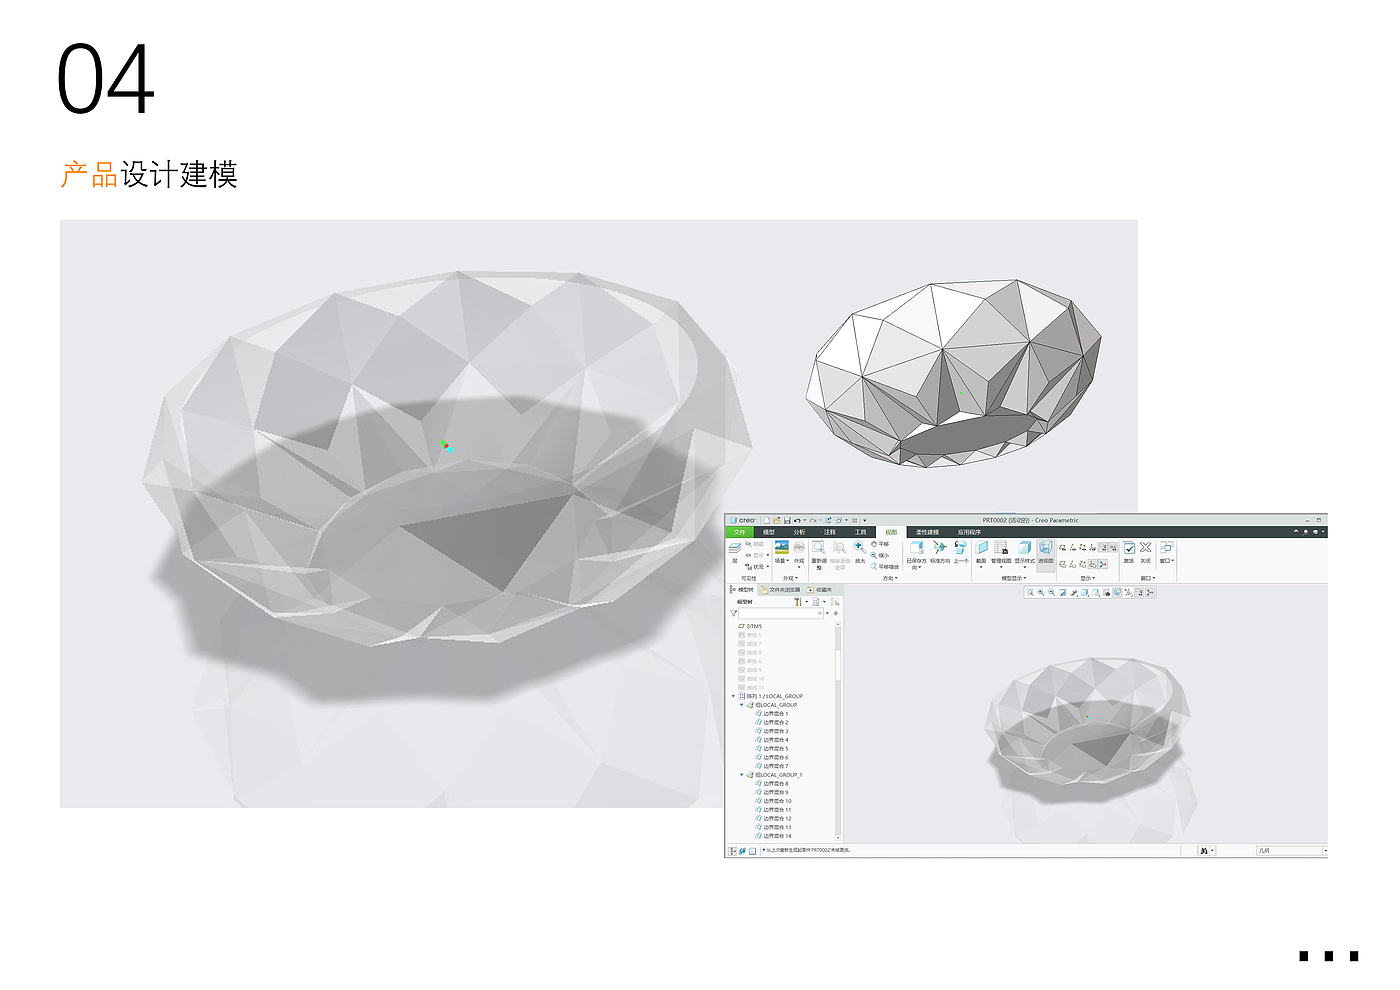The image size is (1400, 990).
Task: Collapse the 组LOCAL_GROUP_1 tree node
Action: coord(741,774)
